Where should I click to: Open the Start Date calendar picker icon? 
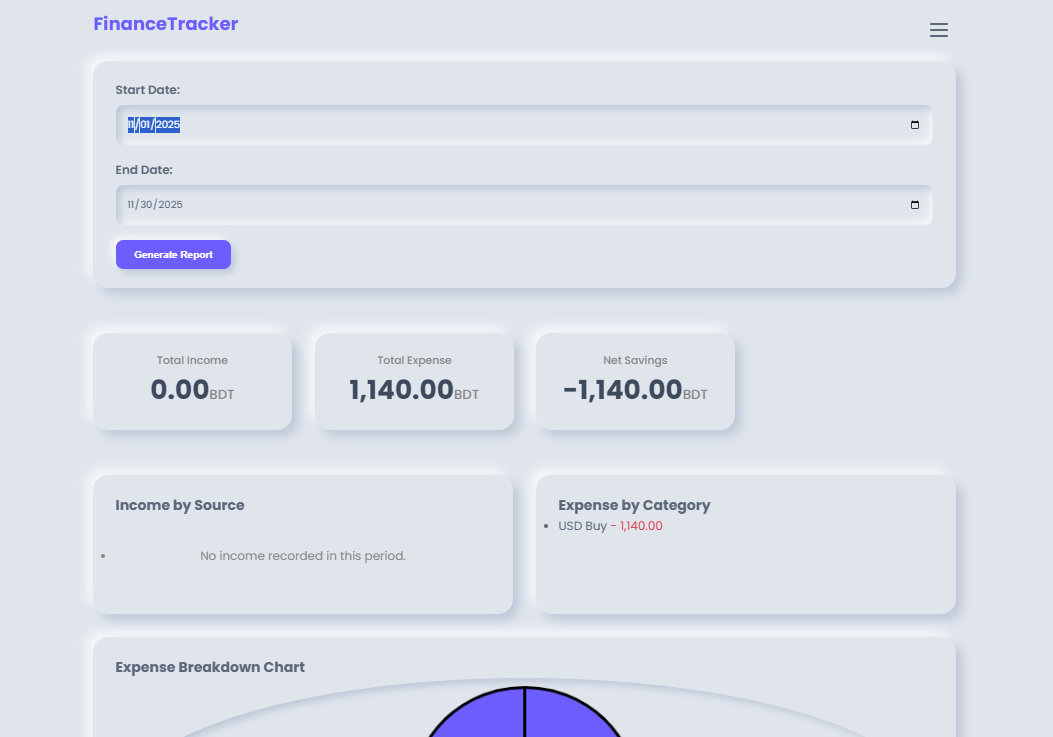click(x=914, y=125)
